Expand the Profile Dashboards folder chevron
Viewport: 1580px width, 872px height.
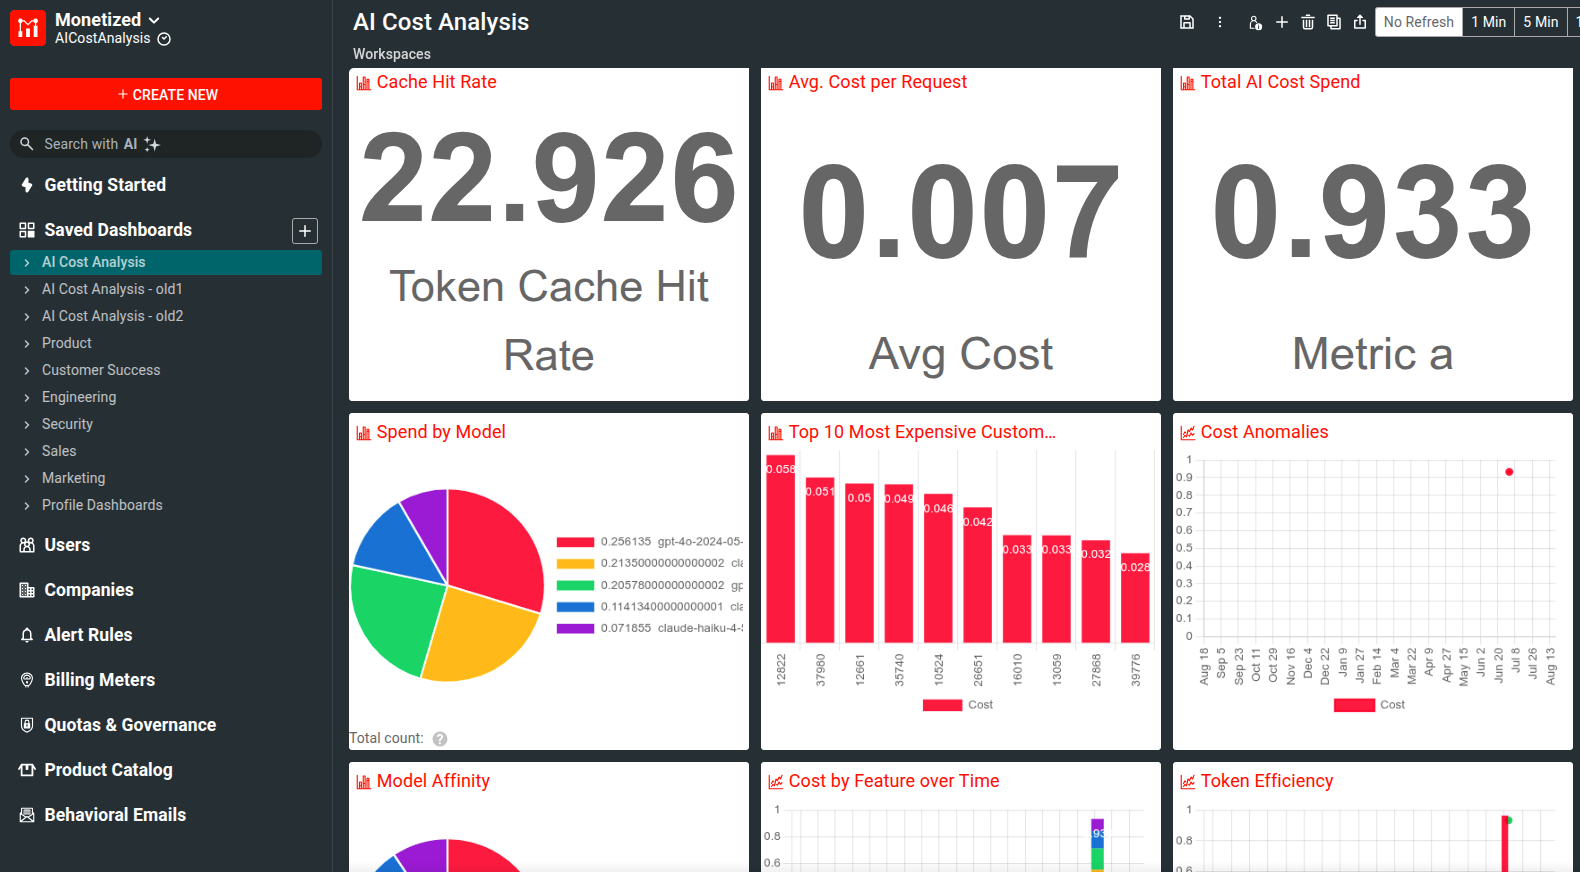(27, 505)
